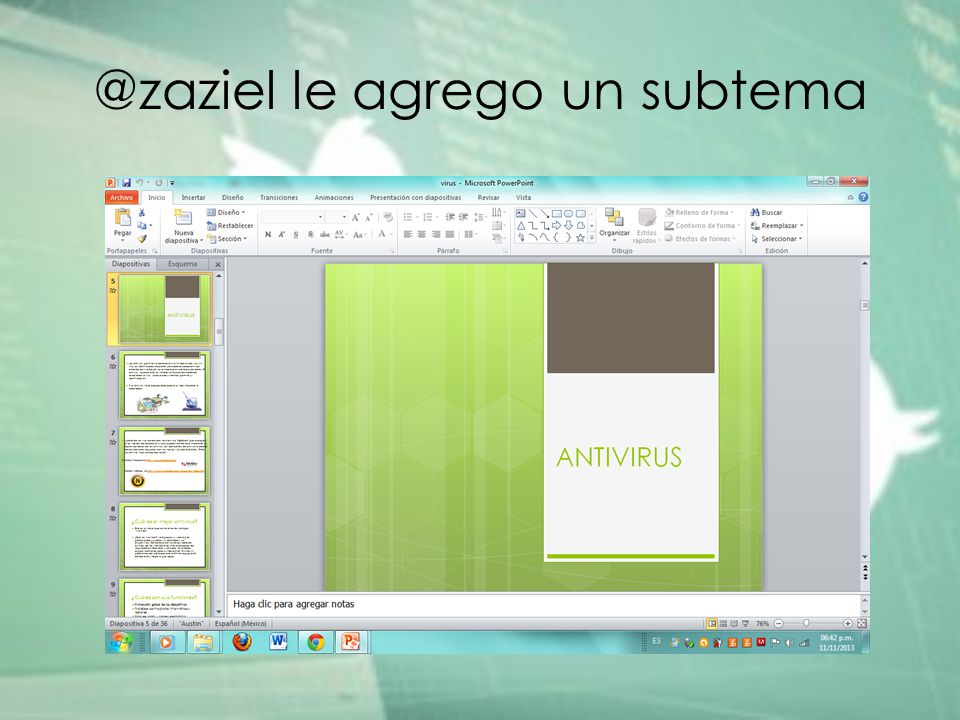Toggle bold (N) formatting
Image resolution: width=960 pixels, height=720 pixels.
click(x=268, y=234)
